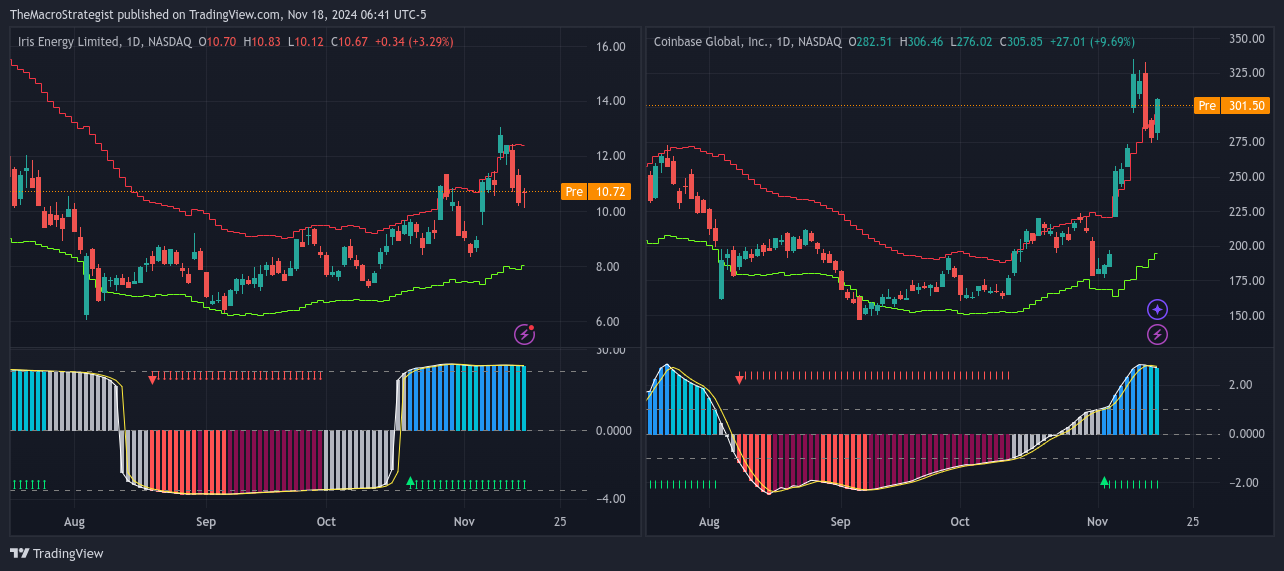
Task: Click Nov date on Iris Energy time axis
Action: [x=463, y=522]
